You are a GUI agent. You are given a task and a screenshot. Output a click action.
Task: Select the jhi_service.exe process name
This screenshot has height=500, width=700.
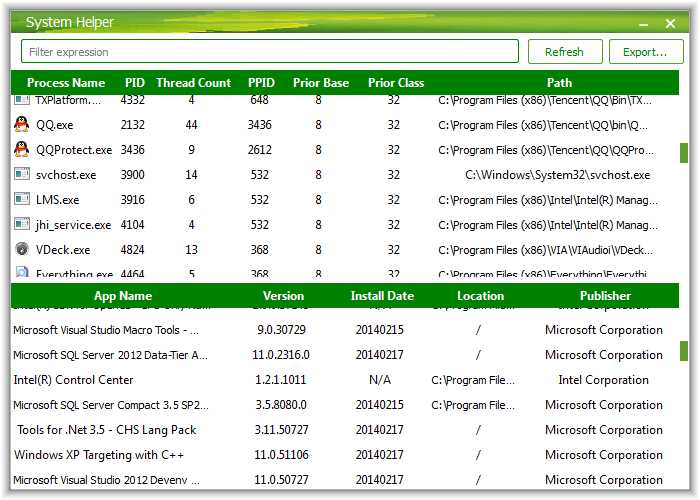pos(73,225)
